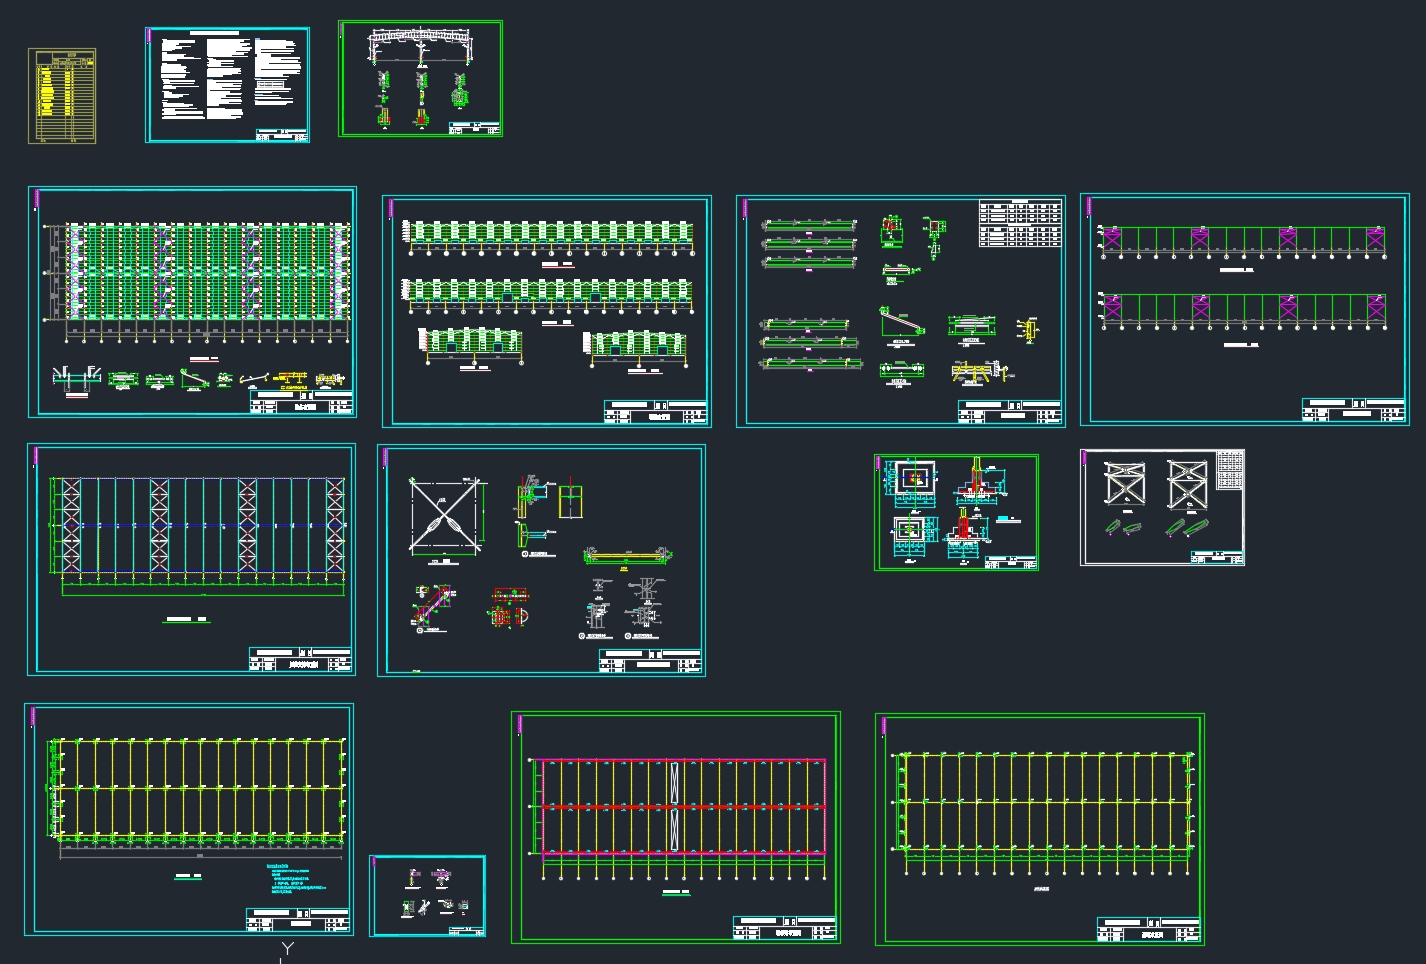Select the bottom-right yellow grid plan sheet
Screen dimensions: 1426x964
click(x=1040, y=828)
